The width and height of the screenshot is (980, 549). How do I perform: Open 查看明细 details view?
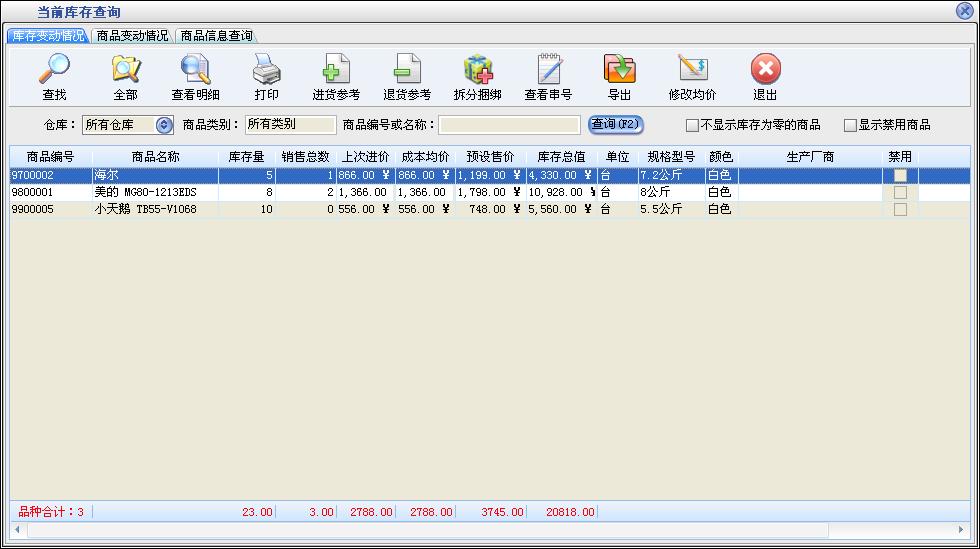195,70
